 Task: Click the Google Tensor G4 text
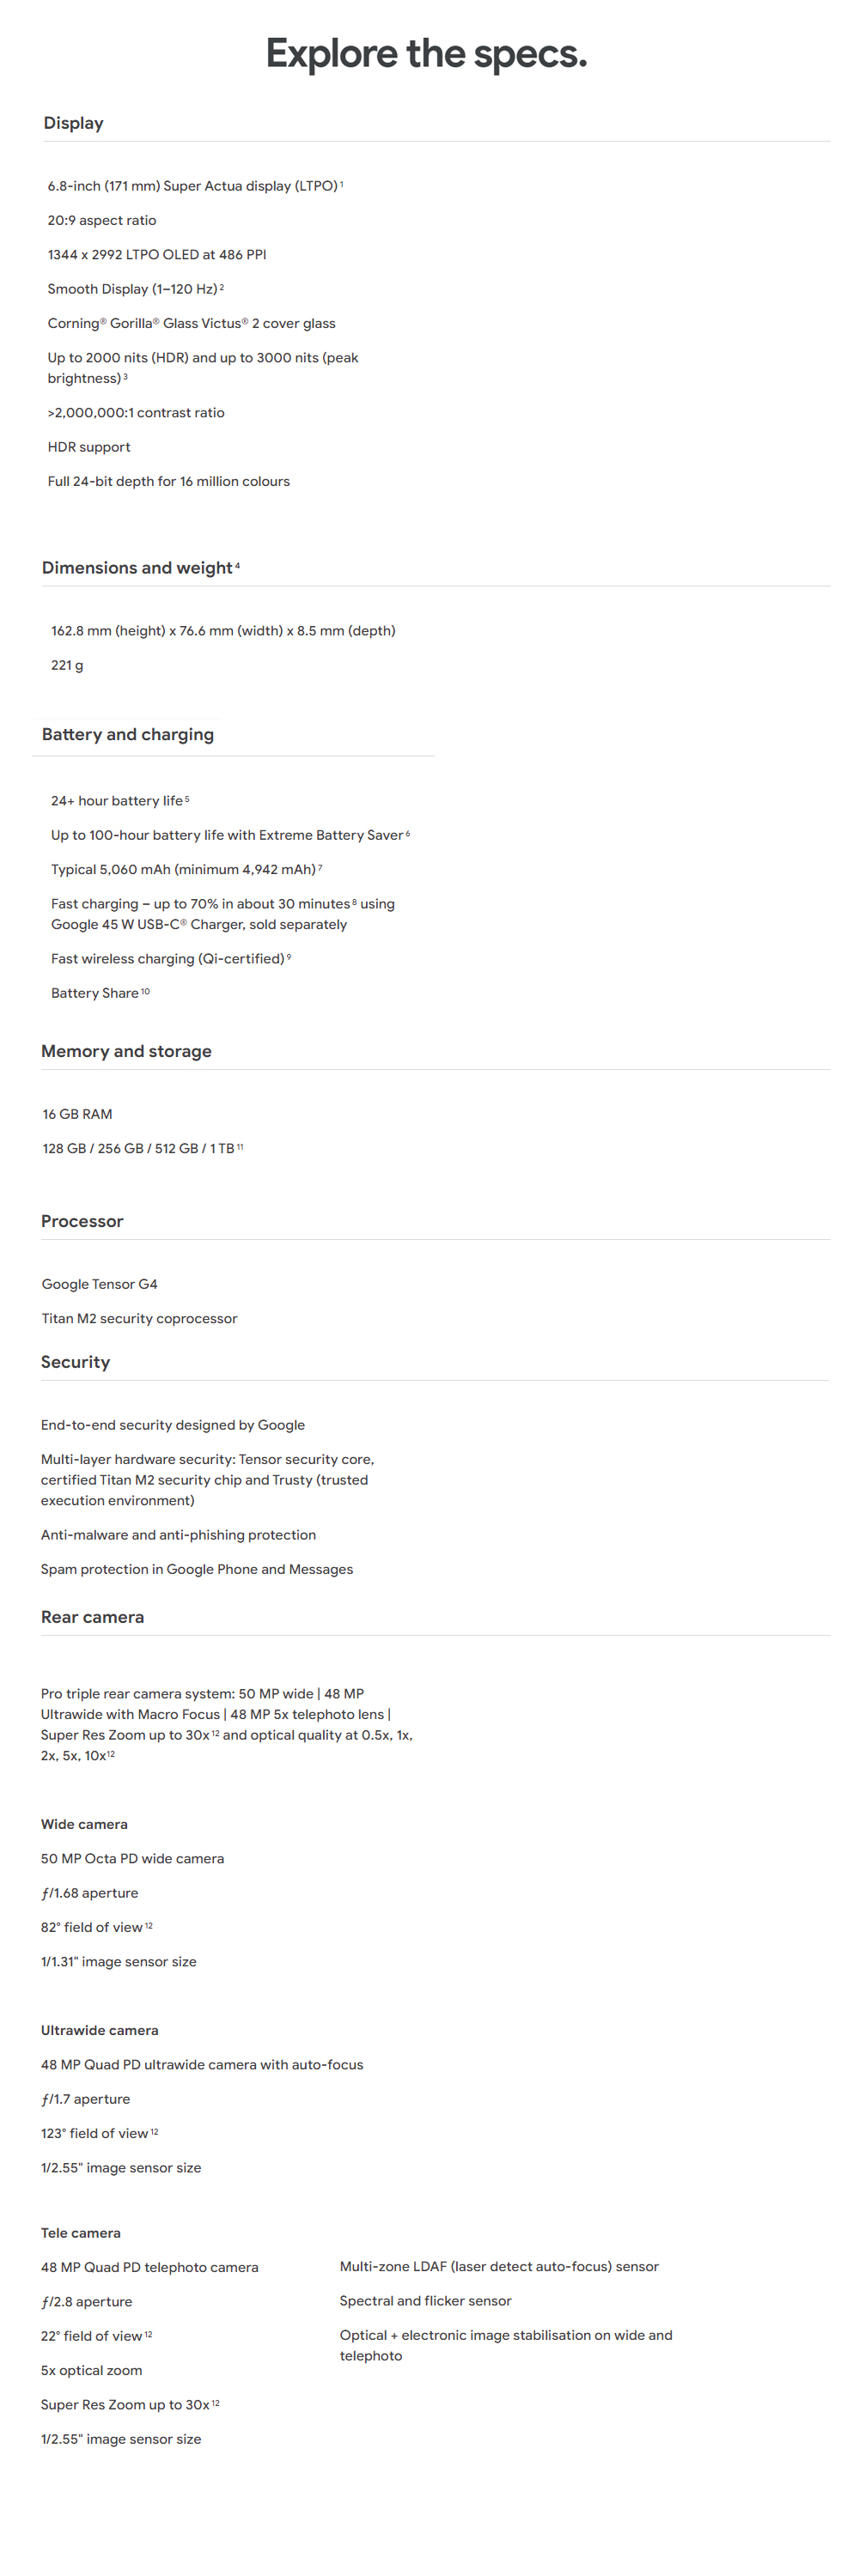(x=99, y=1284)
